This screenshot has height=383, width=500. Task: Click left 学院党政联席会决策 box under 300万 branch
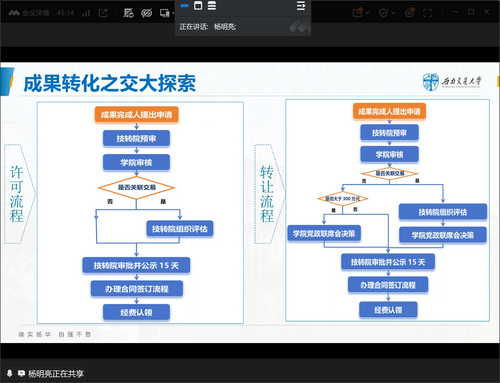[324, 234]
